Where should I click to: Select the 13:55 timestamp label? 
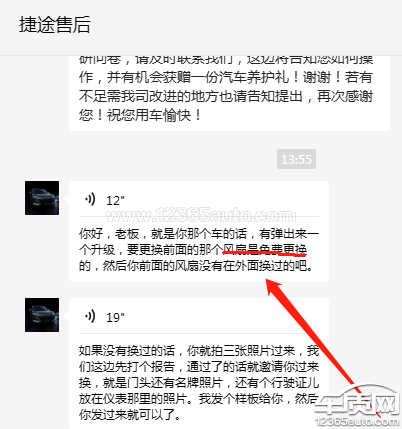click(x=296, y=159)
